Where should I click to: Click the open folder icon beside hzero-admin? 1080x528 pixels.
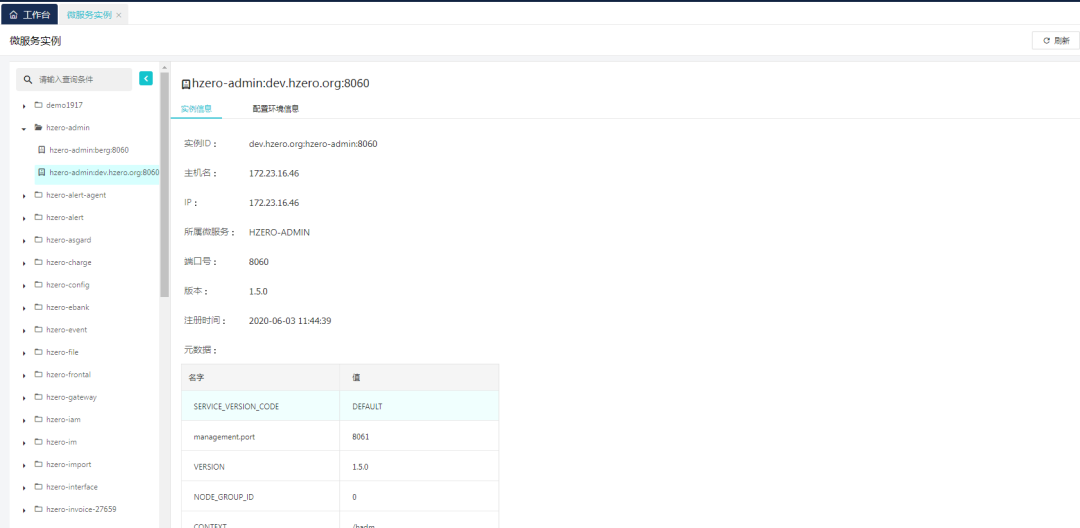[38, 128]
